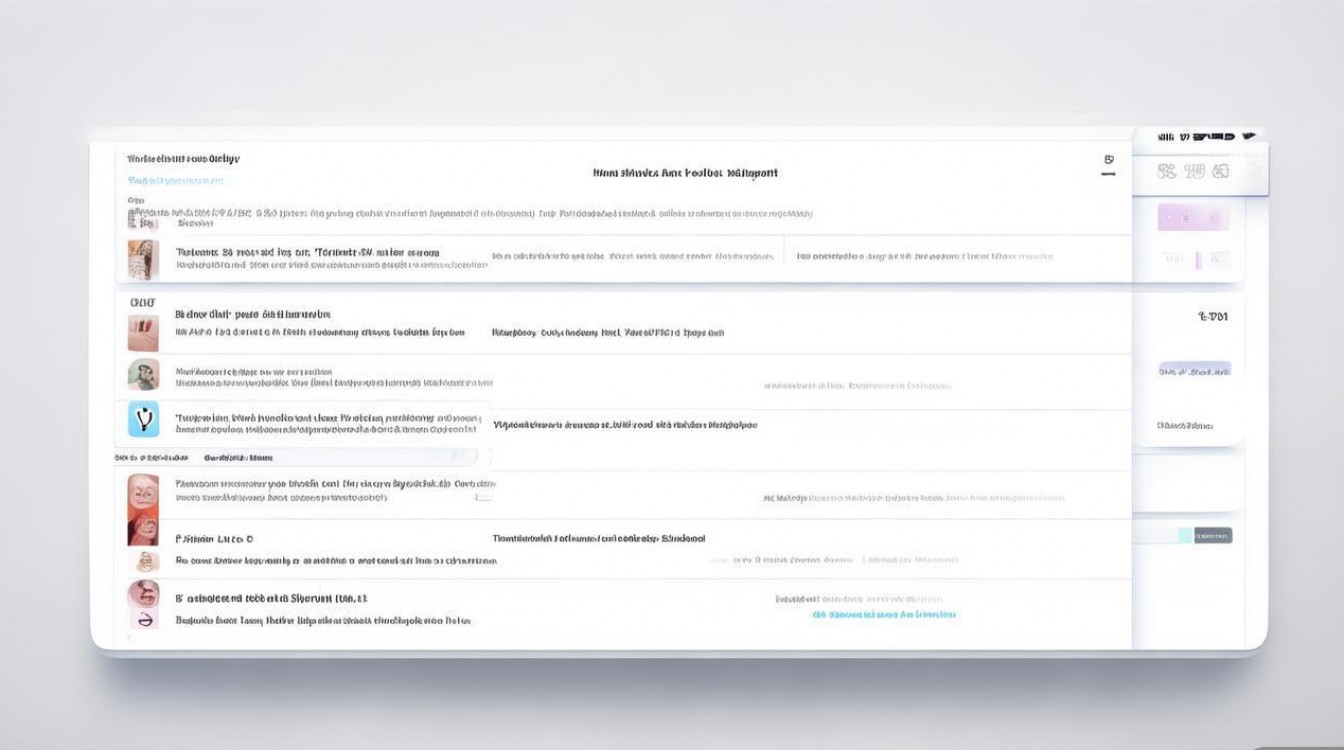Click the blue stethoscope app icon

(x=143, y=418)
